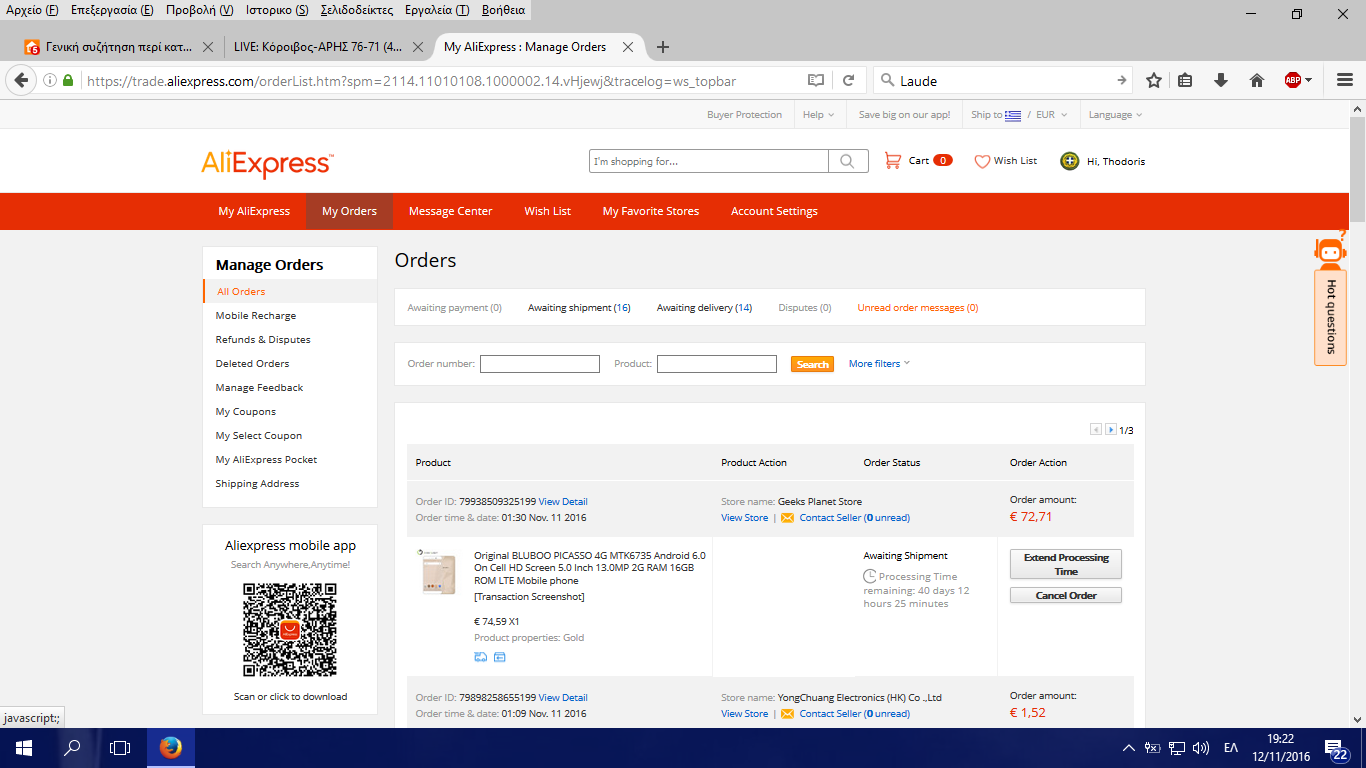Open Firefox downloads arrow icon
This screenshot has width=1366, height=768.
tap(1221, 81)
